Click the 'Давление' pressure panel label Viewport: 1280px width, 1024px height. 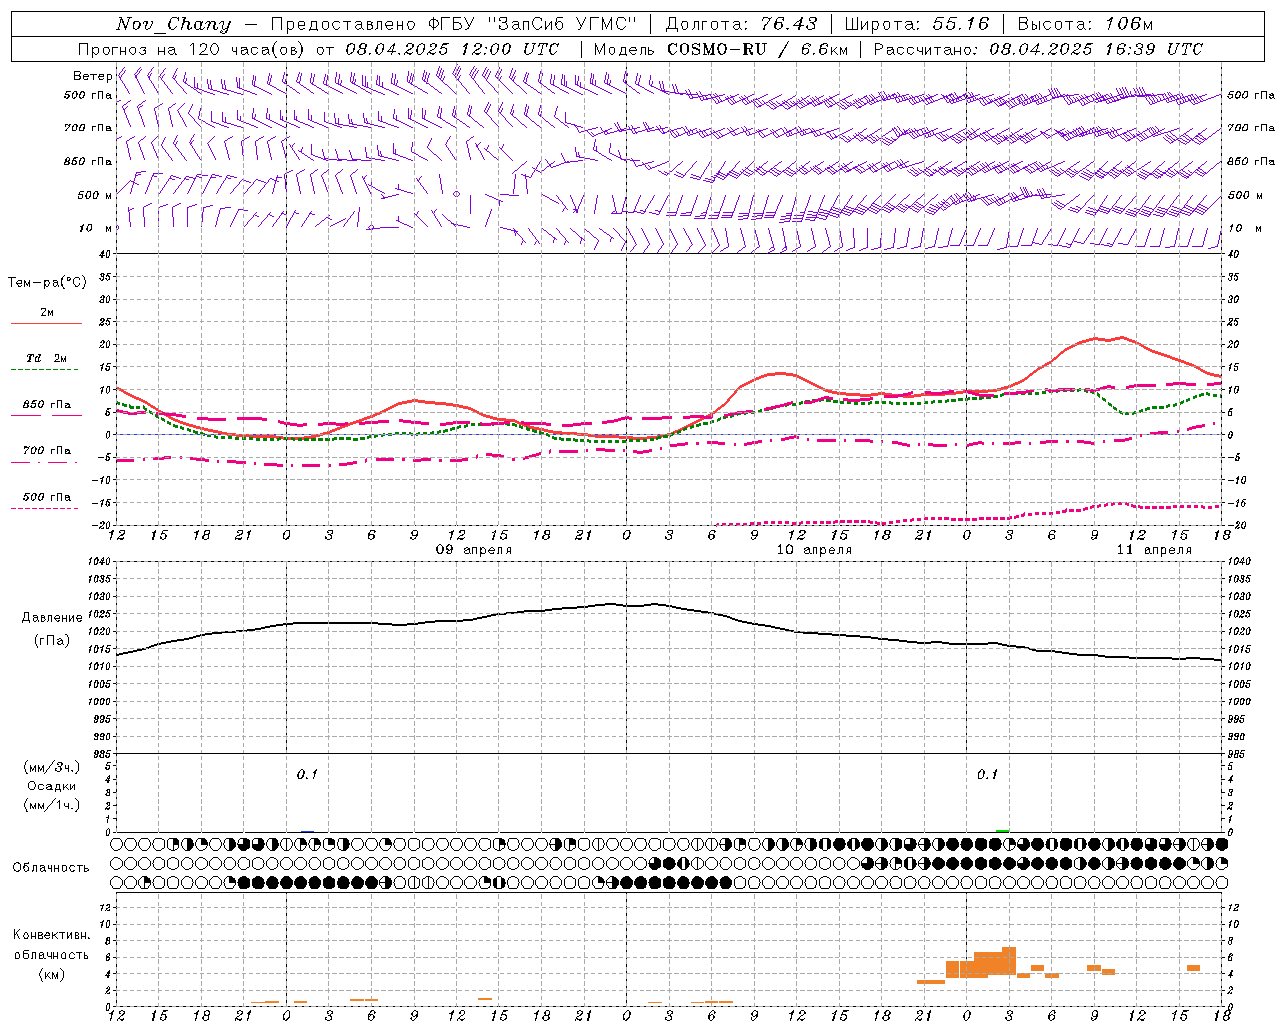[x=52, y=618]
